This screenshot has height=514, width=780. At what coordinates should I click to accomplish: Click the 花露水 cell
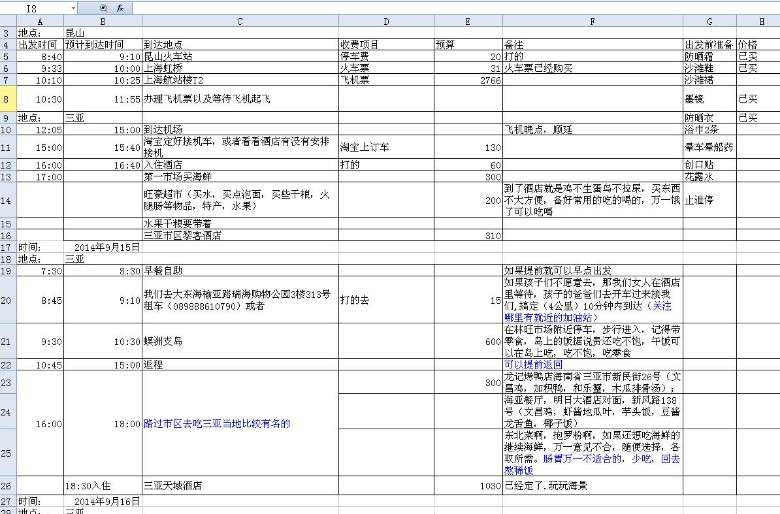click(709, 177)
